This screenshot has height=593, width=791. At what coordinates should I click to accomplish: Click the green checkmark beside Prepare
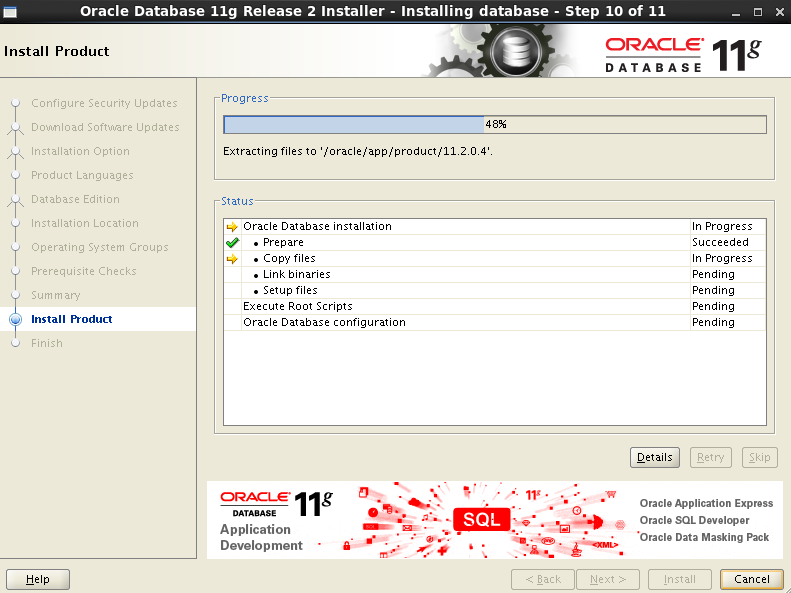pos(232,243)
